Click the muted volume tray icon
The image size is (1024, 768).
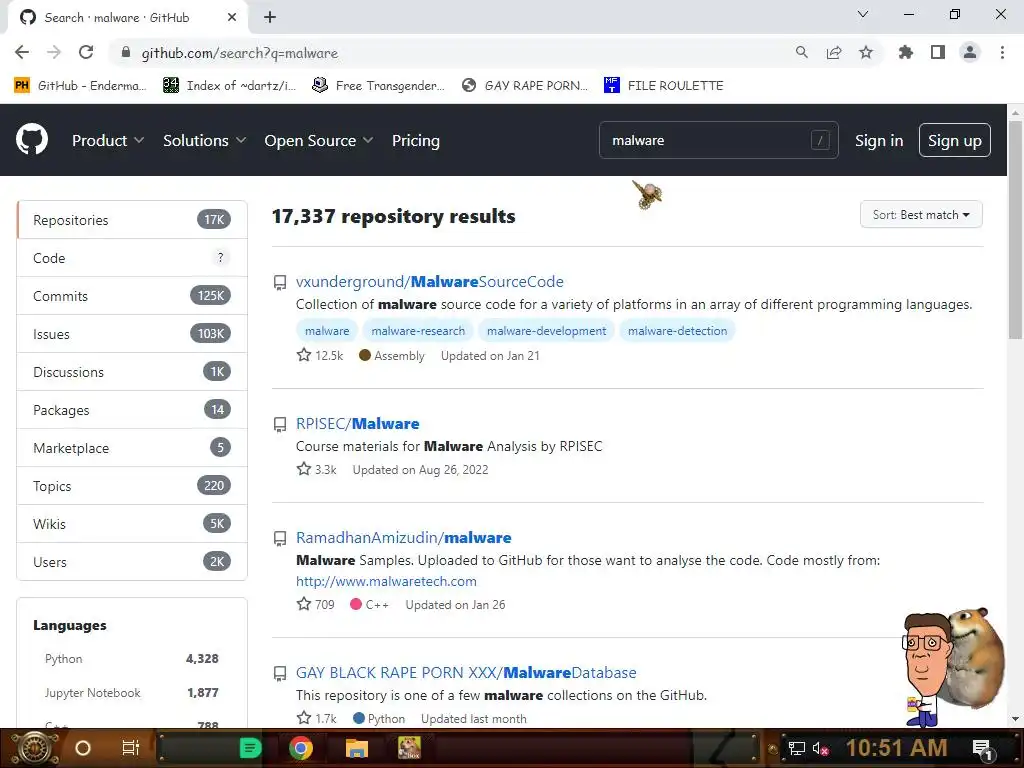point(820,748)
